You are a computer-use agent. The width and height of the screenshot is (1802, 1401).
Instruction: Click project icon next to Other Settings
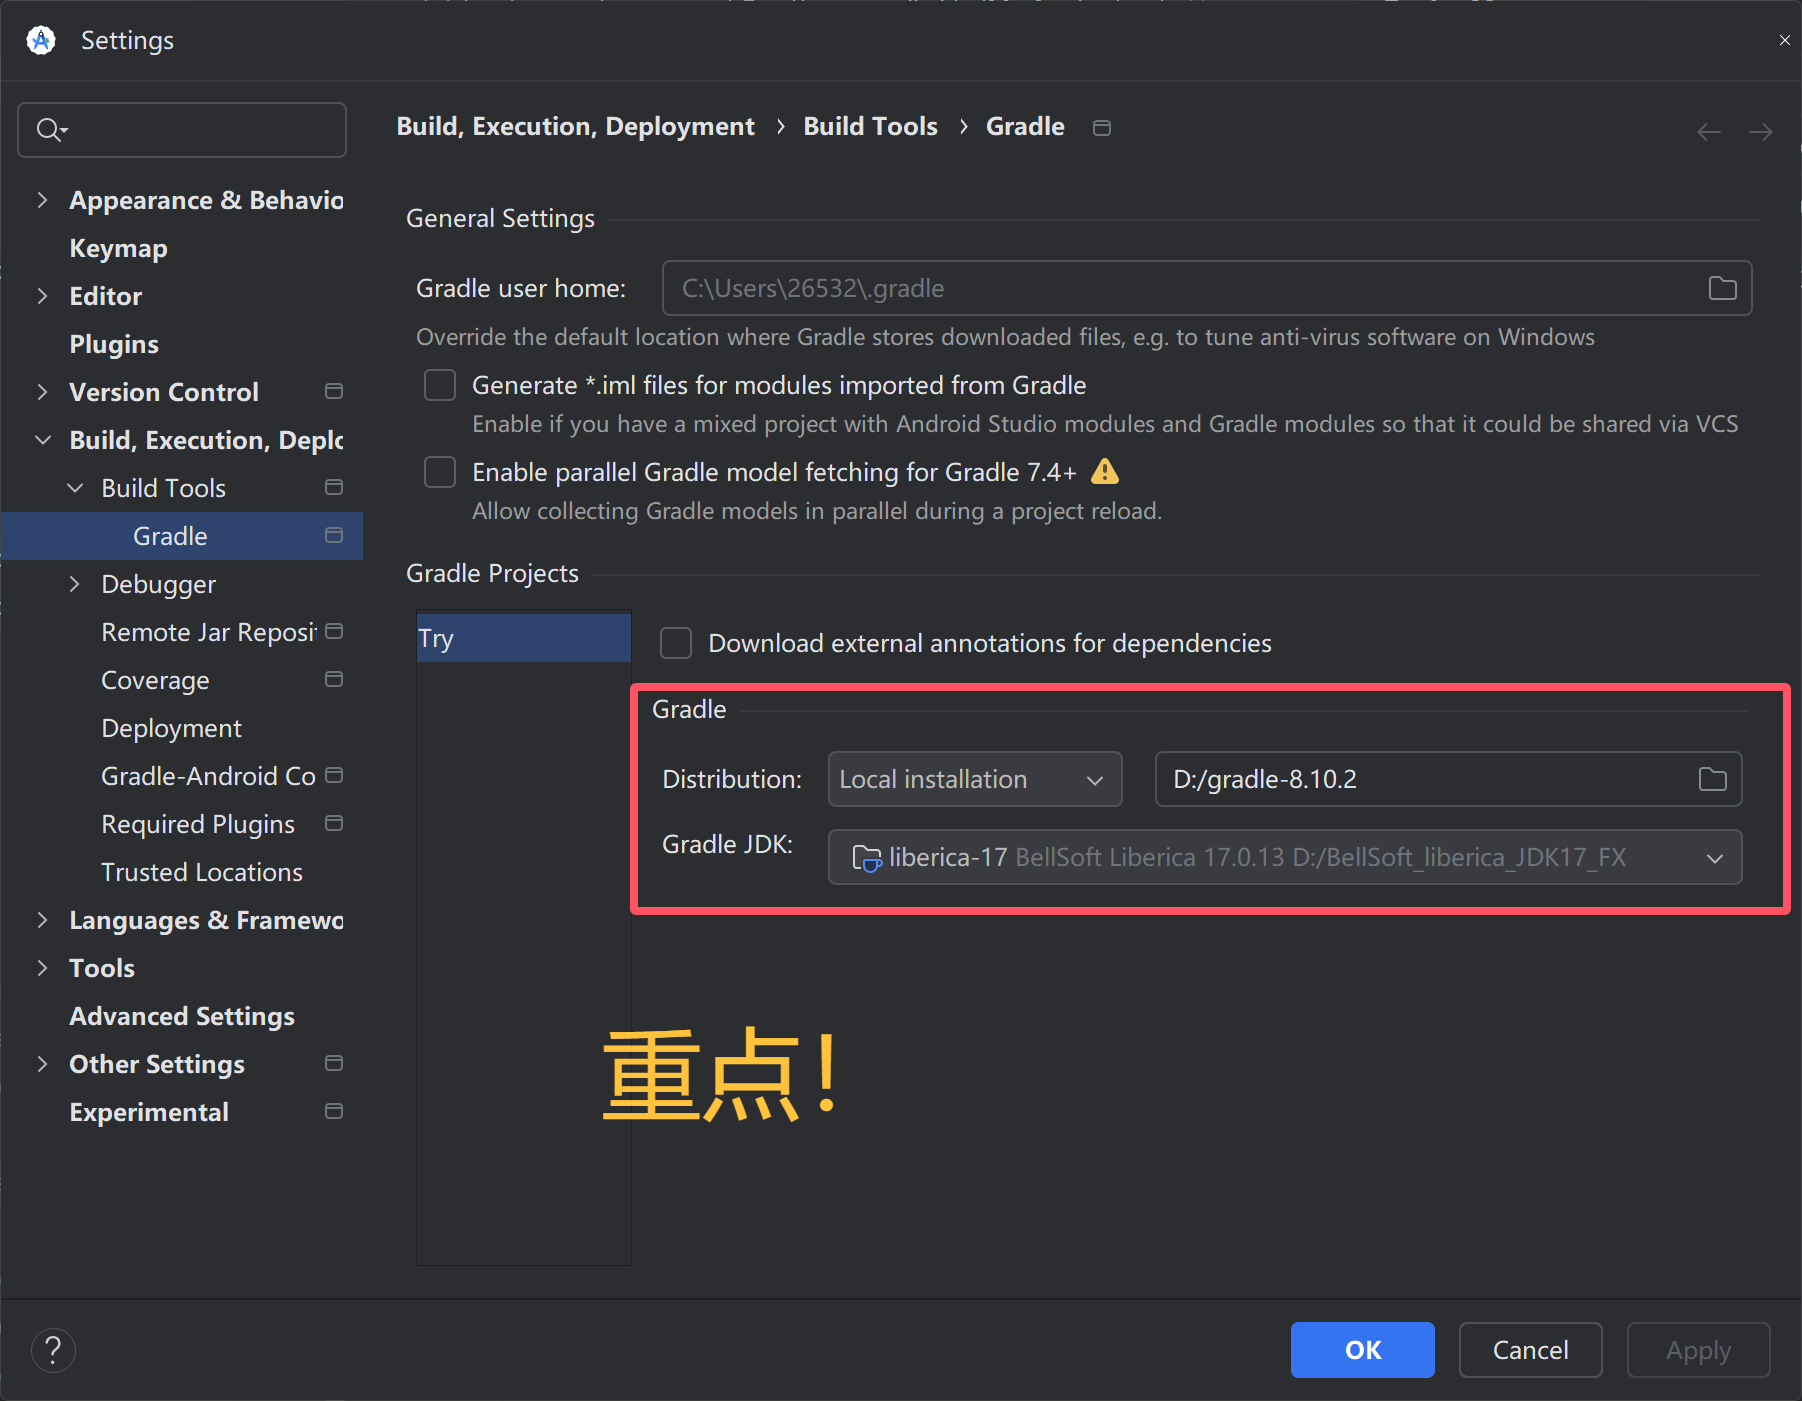click(334, 1063)
